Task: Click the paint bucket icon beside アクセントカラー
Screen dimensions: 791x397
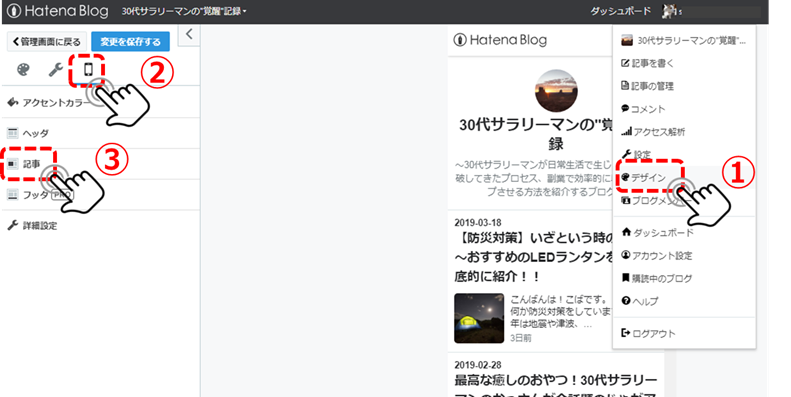Action: 13,102
